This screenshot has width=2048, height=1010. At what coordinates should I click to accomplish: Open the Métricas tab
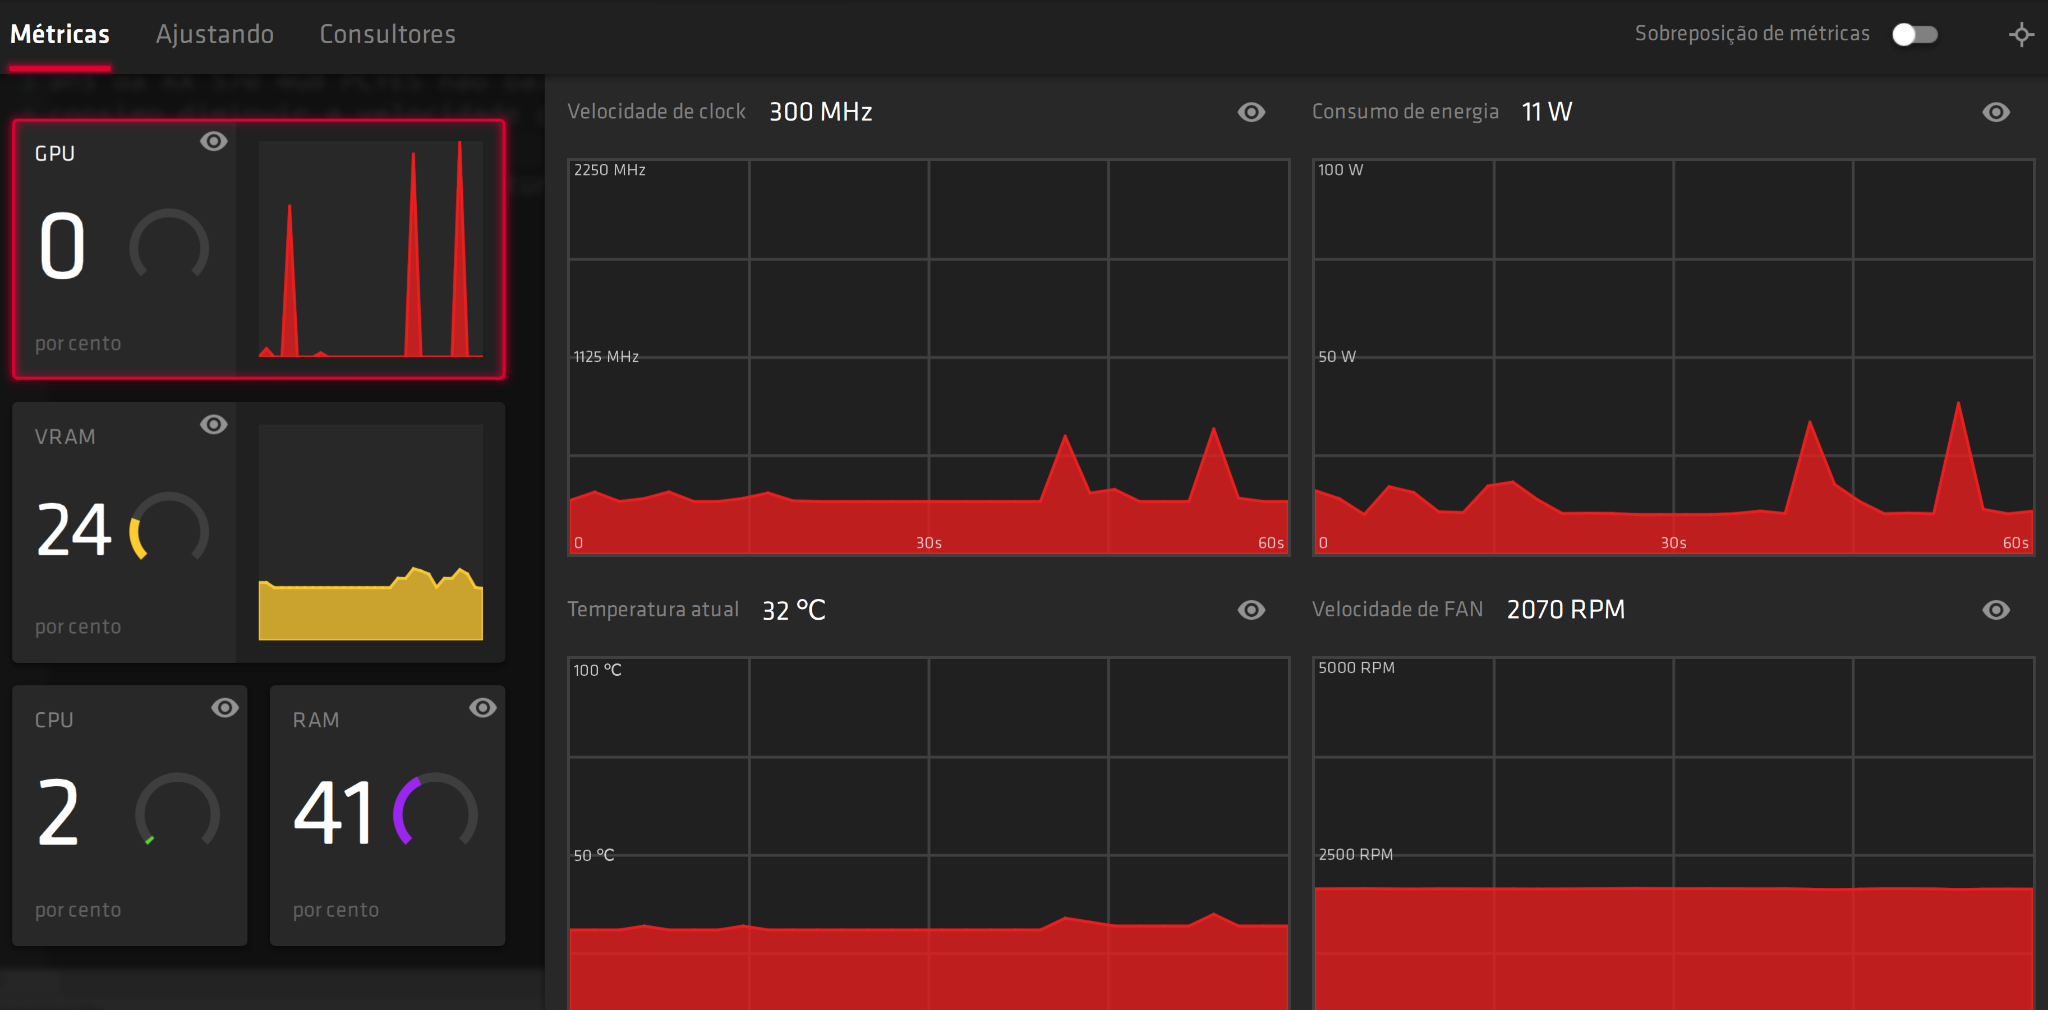tap(60, 34)
